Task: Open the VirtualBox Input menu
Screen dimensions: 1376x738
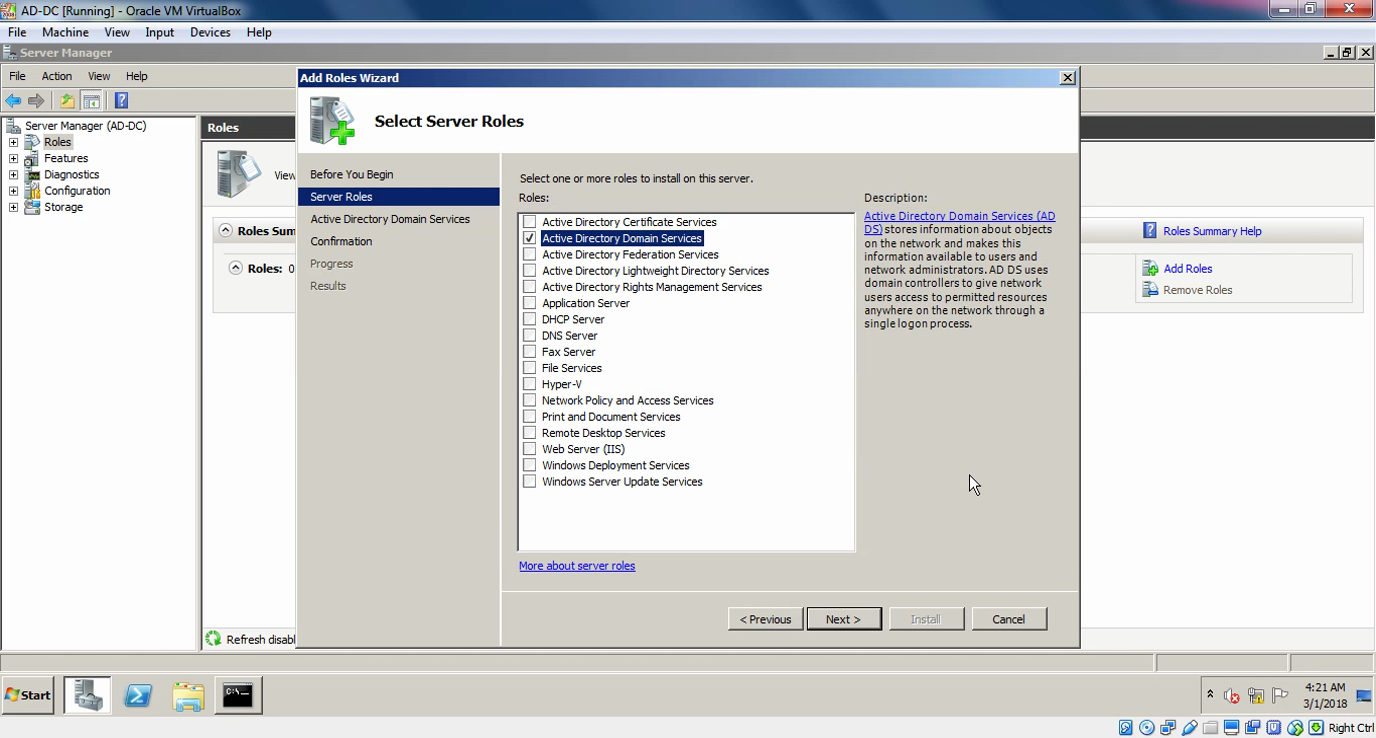Action: [x=159, y=32]
